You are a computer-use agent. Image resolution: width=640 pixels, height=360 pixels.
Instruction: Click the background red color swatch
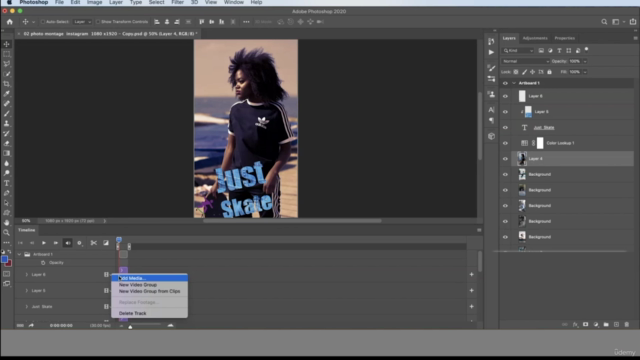tap(9, 263)
